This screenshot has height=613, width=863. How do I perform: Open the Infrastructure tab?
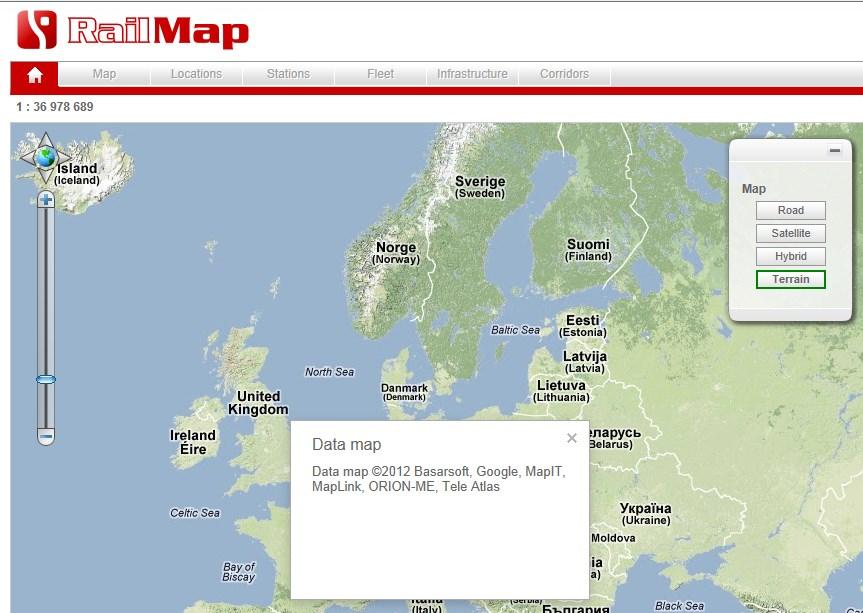pos(472,74)
